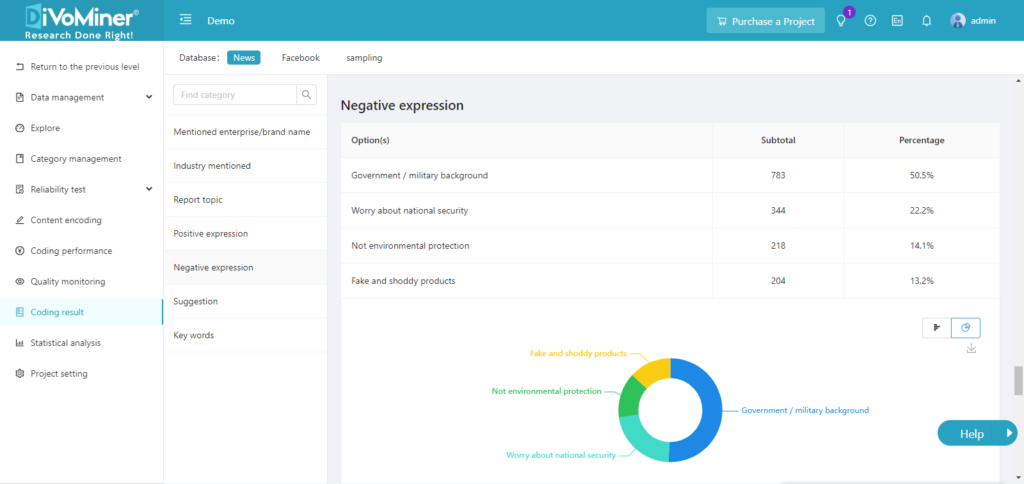This screenshot has height=484, width=1024.
Task: Click the Project setting gear icon
Action: pyautogui.click(x=20, y=374)
